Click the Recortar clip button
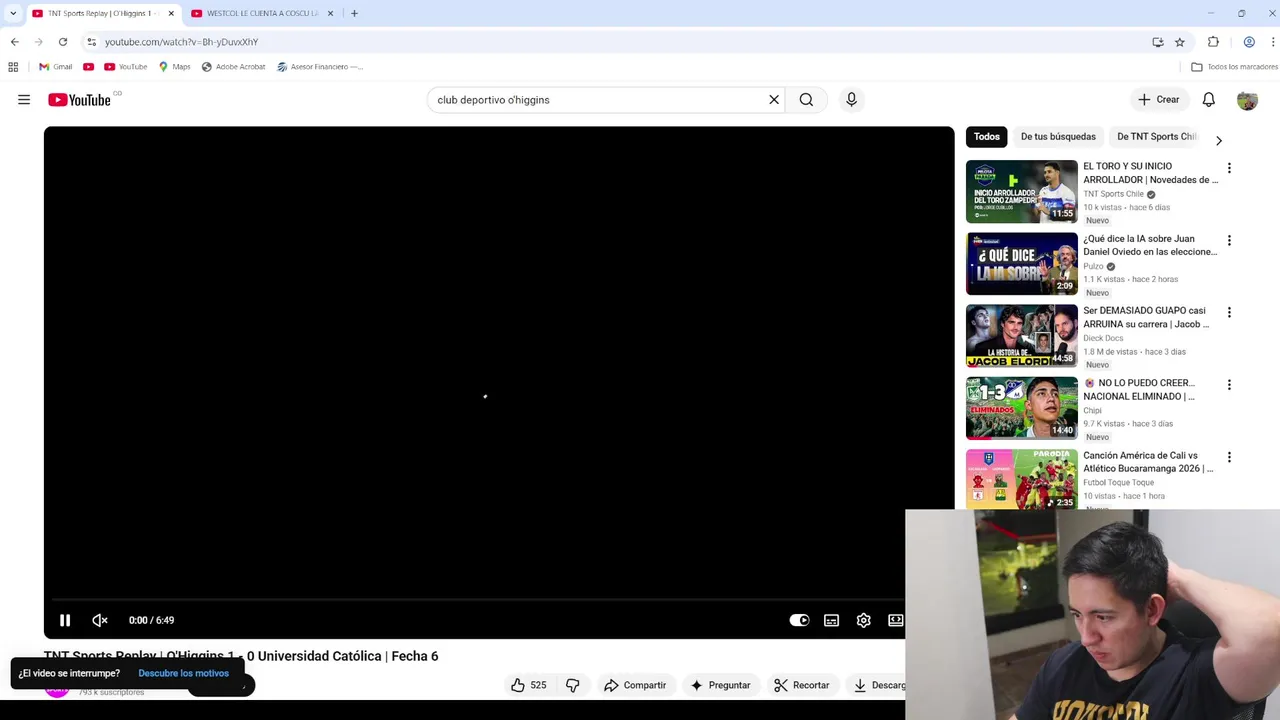 tap(802, 685)
